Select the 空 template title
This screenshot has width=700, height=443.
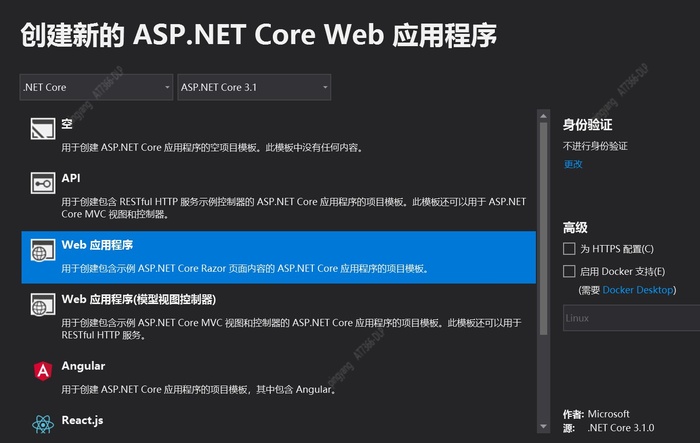coord(67,124)
